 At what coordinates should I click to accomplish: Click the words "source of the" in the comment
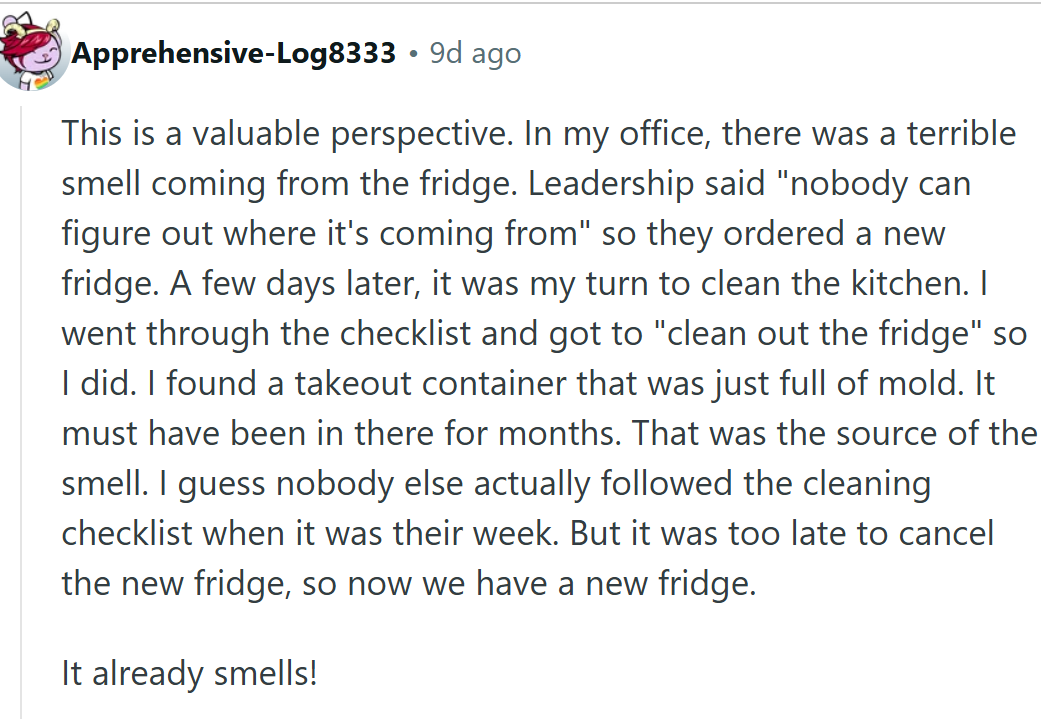pos(936,434)
